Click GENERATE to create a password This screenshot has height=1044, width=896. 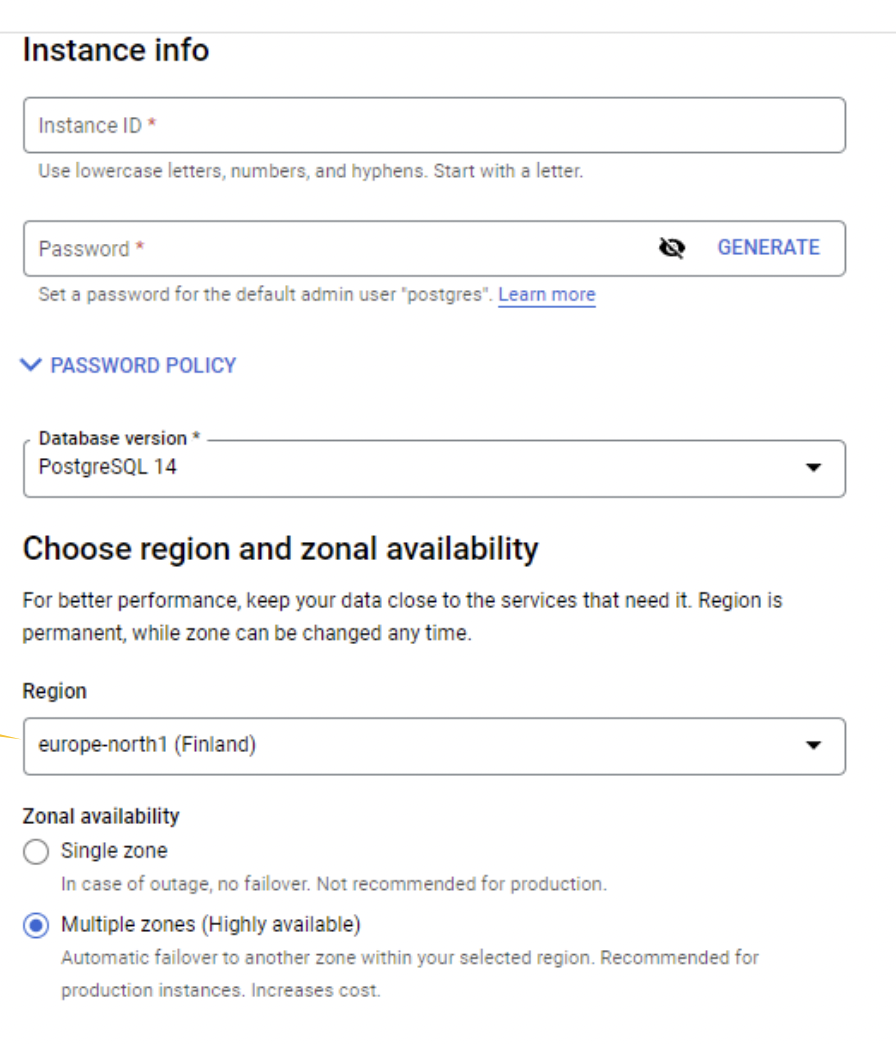[768, 248]
